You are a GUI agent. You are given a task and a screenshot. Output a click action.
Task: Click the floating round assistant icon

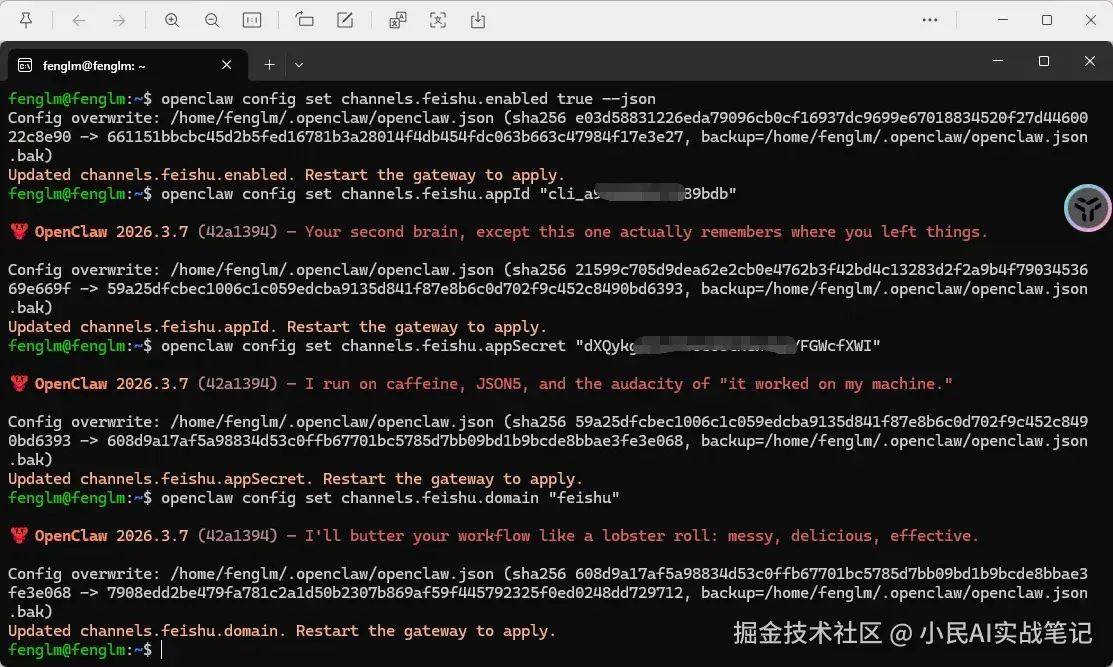[1087, 208]
